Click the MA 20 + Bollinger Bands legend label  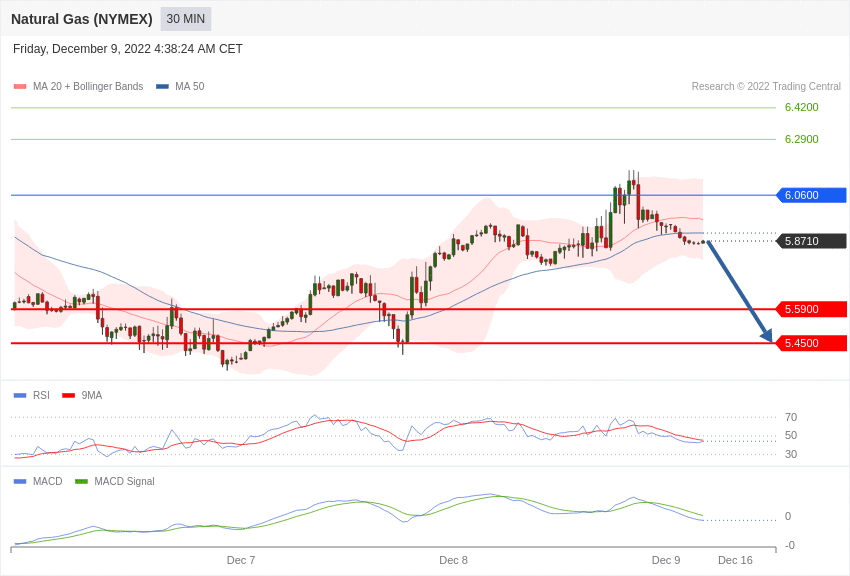(88, 86)
